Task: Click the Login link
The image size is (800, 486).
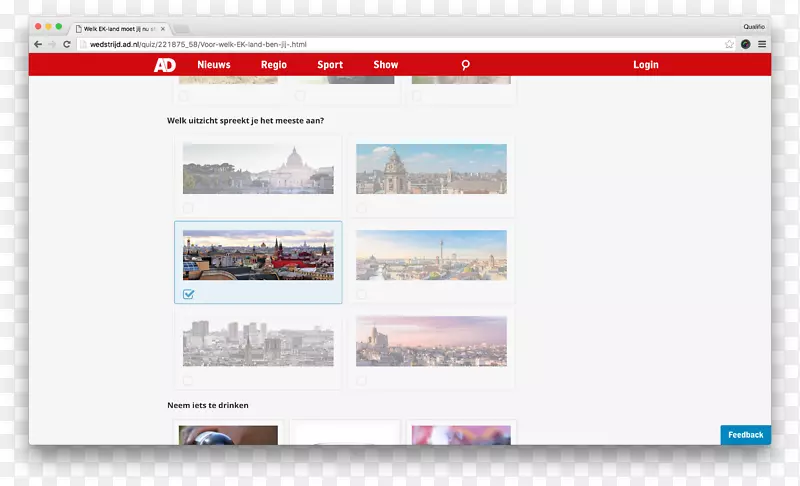Action: (646, 65)
